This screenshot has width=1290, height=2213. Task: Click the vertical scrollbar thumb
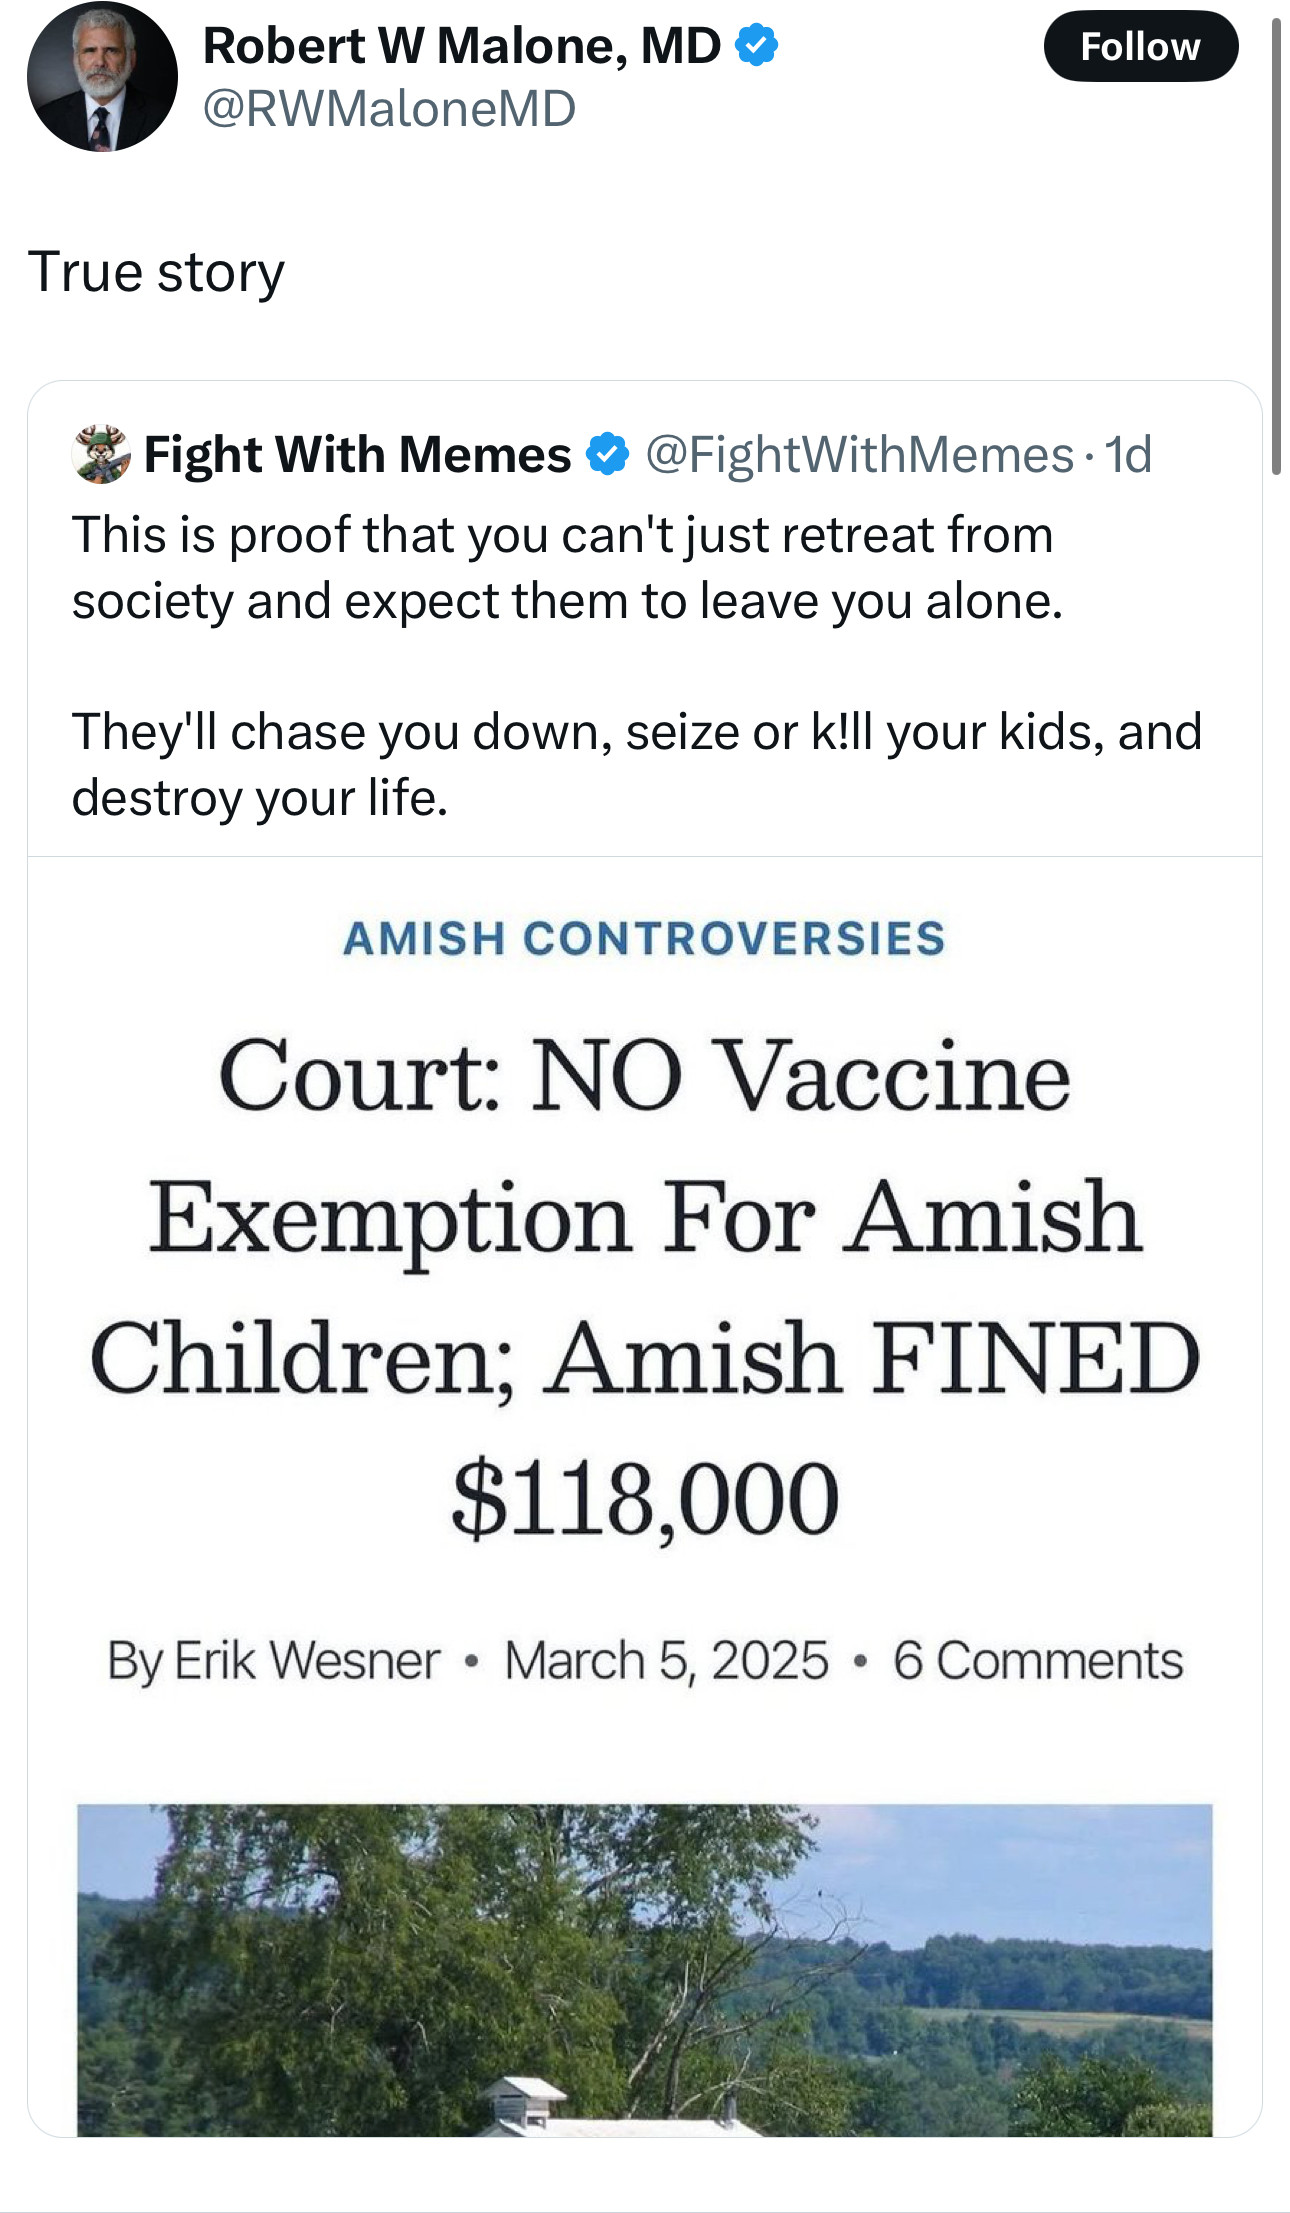pos(1276,246)
